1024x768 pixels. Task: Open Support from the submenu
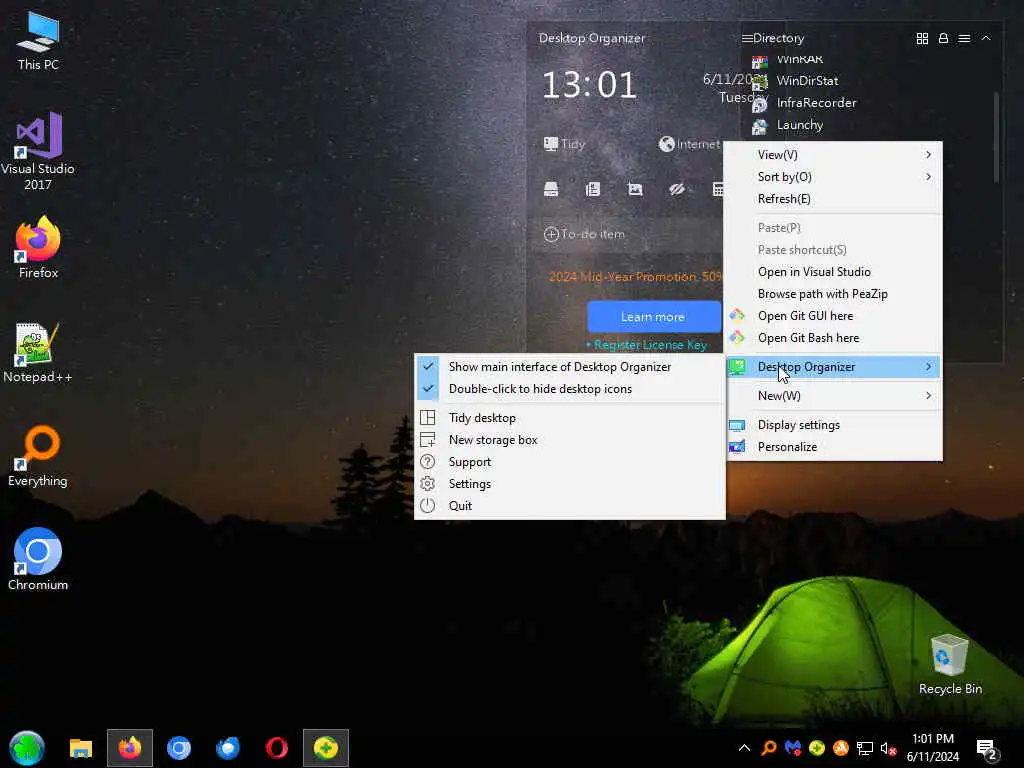[569, 462]
